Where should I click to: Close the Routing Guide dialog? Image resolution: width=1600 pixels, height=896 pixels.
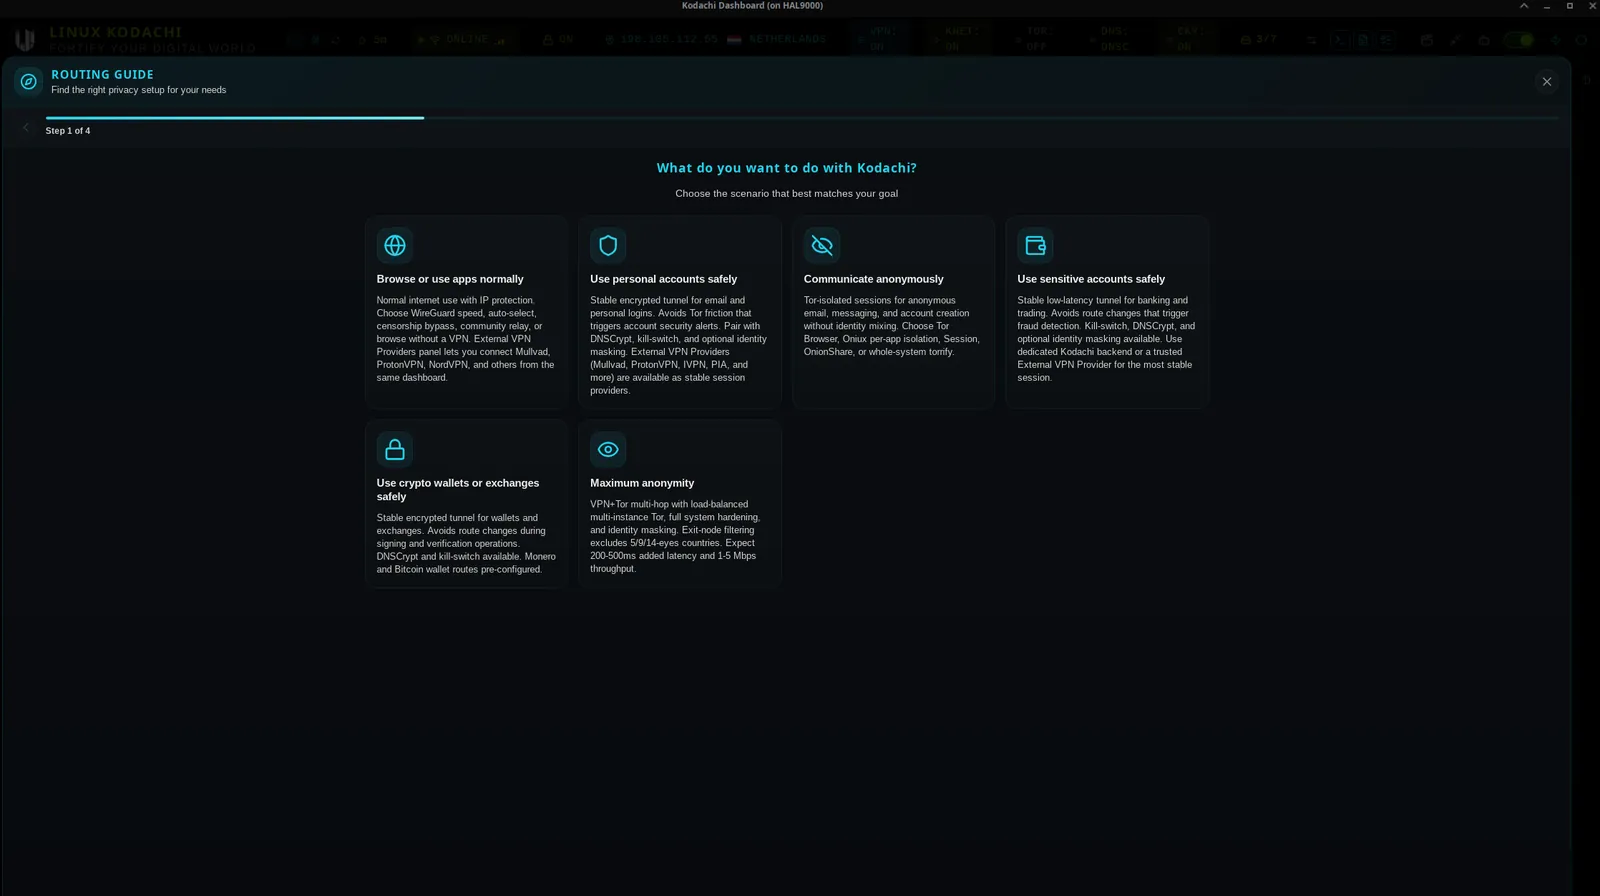pyautogui.click(x=1547, y=82)
